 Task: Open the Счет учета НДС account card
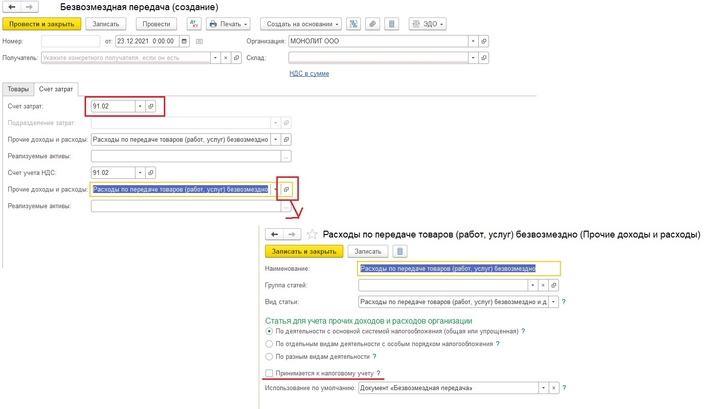[x=151, y=173]
